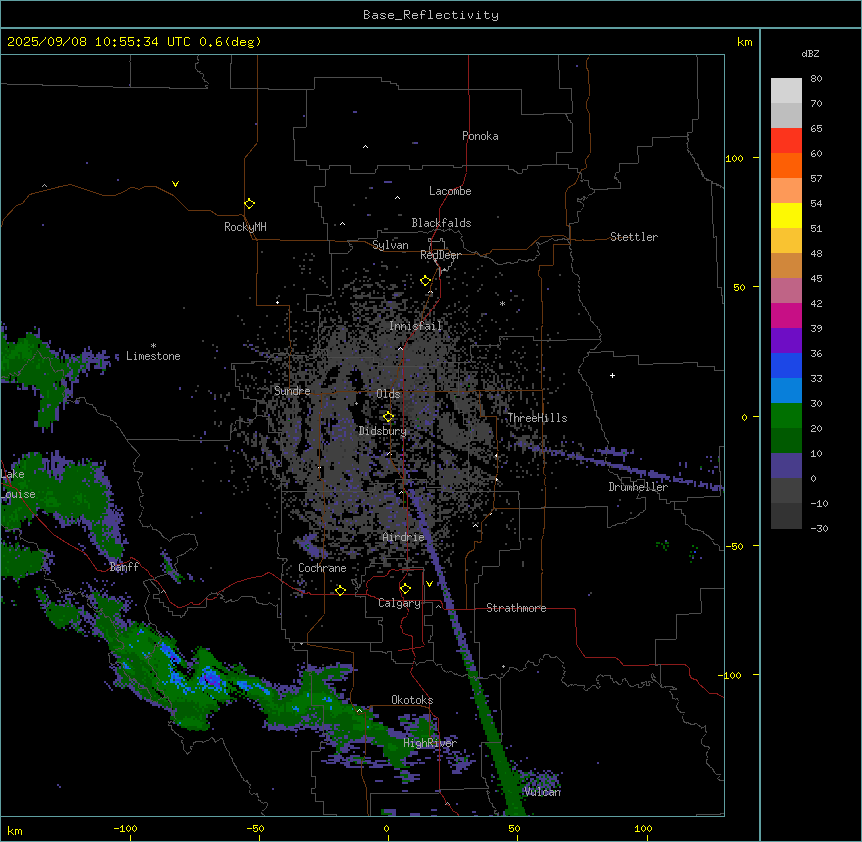Image resolution: width=862 pixels, height=842 pixels.
Task: Pick the dark green 10–20 dBZ legend swatch
Action: 786,440
